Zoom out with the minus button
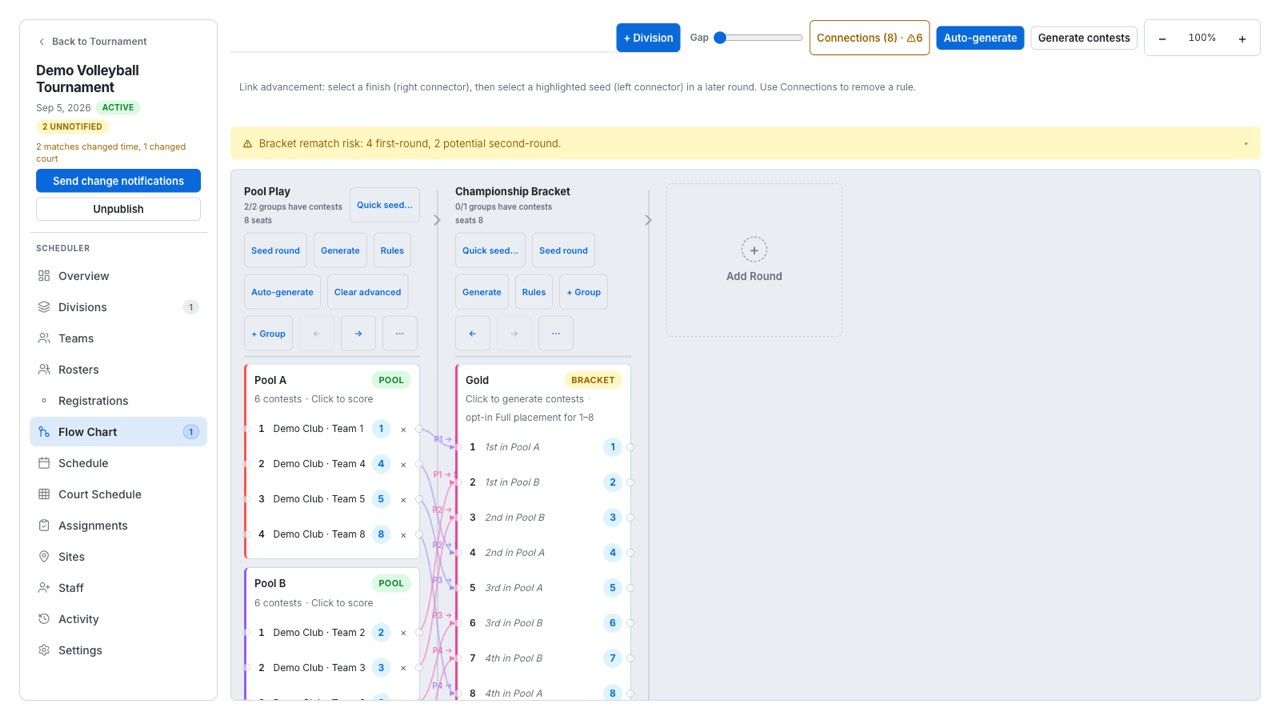 [x=1162, y=39]
